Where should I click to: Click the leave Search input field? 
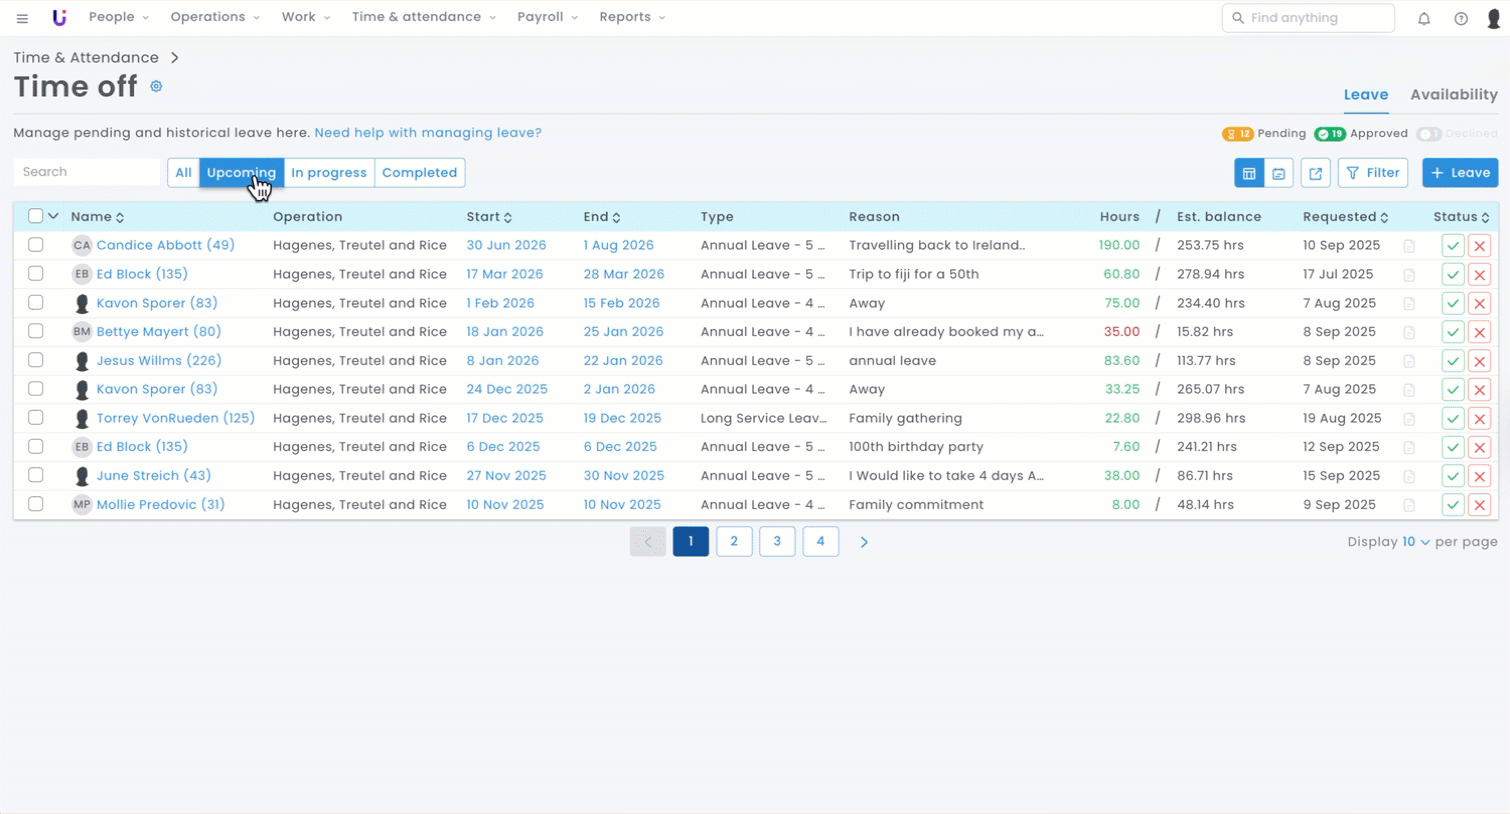(87, 172)
